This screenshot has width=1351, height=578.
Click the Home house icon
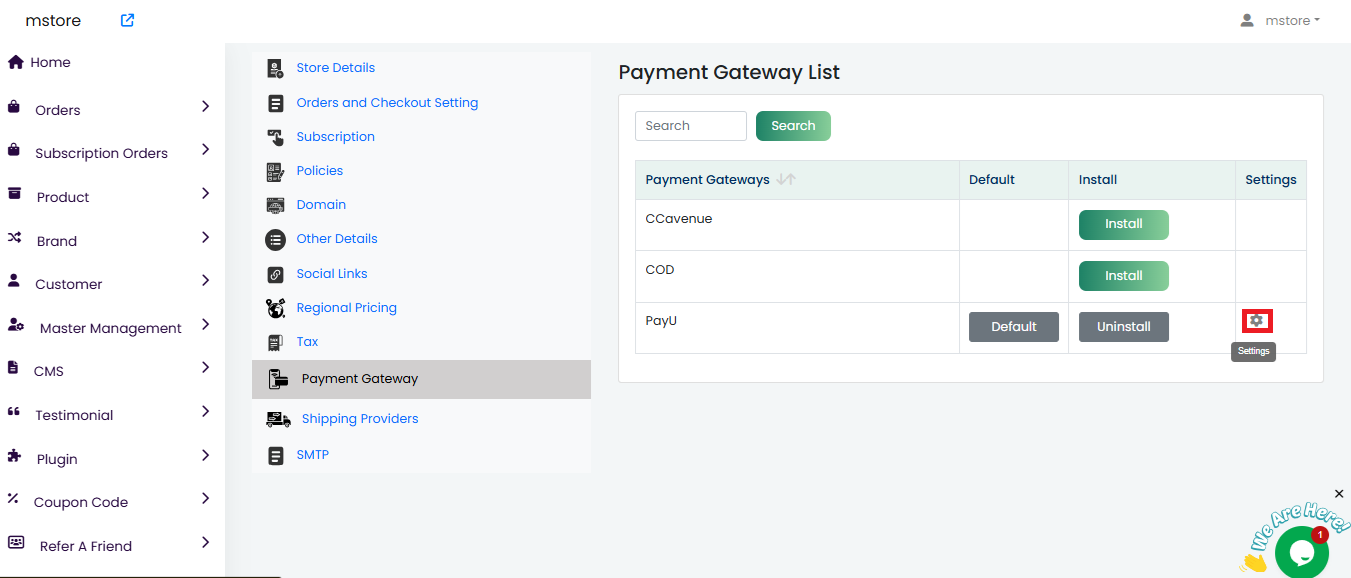click(x=15, y=62)
